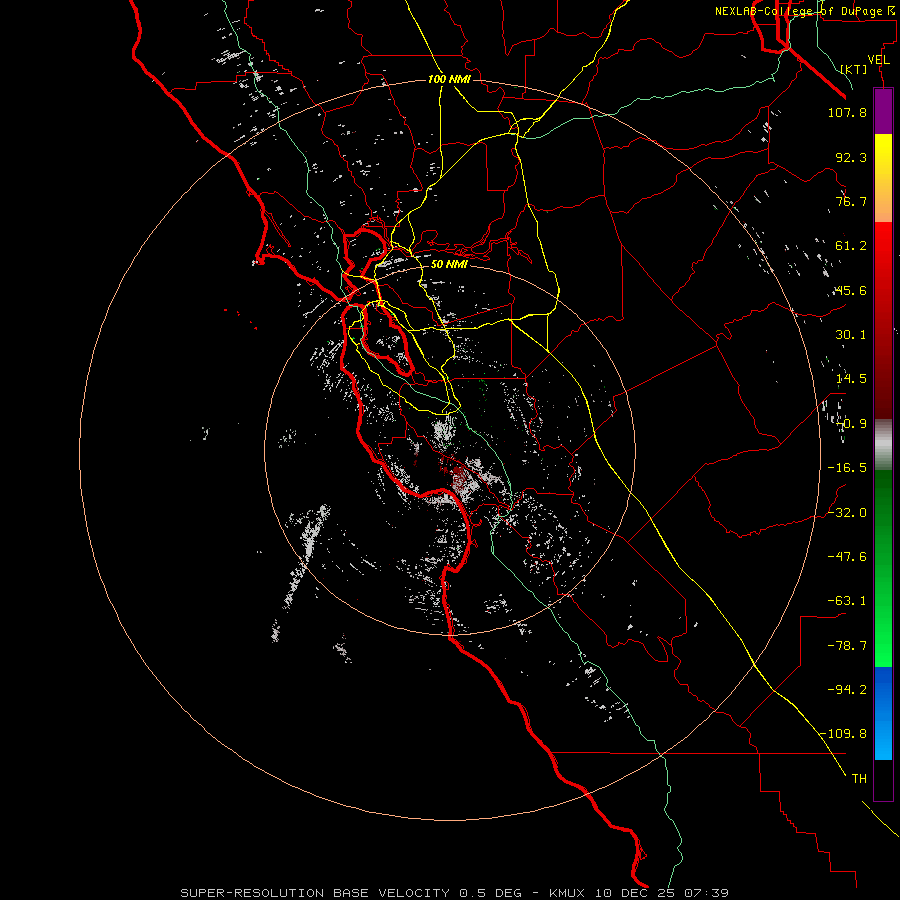Click the 107.8 velocity scale value

click(847, 112)
